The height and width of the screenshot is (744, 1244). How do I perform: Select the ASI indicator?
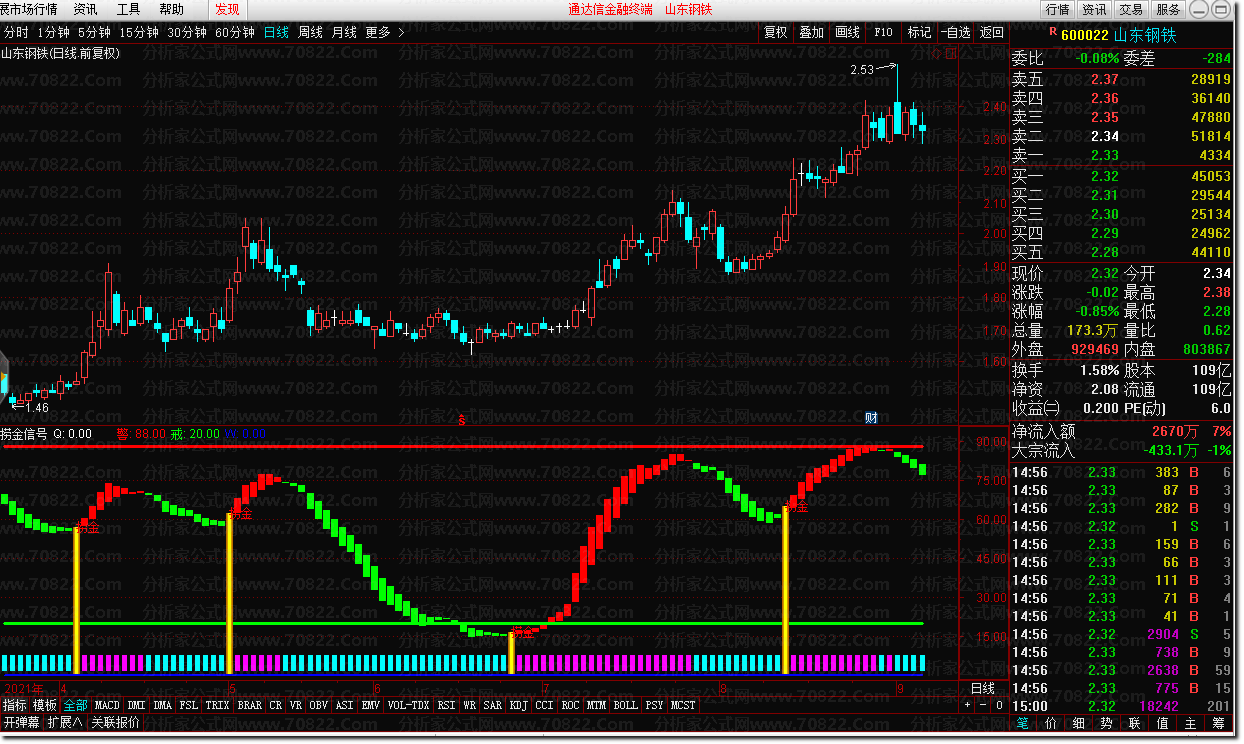[x=344, y=705]
